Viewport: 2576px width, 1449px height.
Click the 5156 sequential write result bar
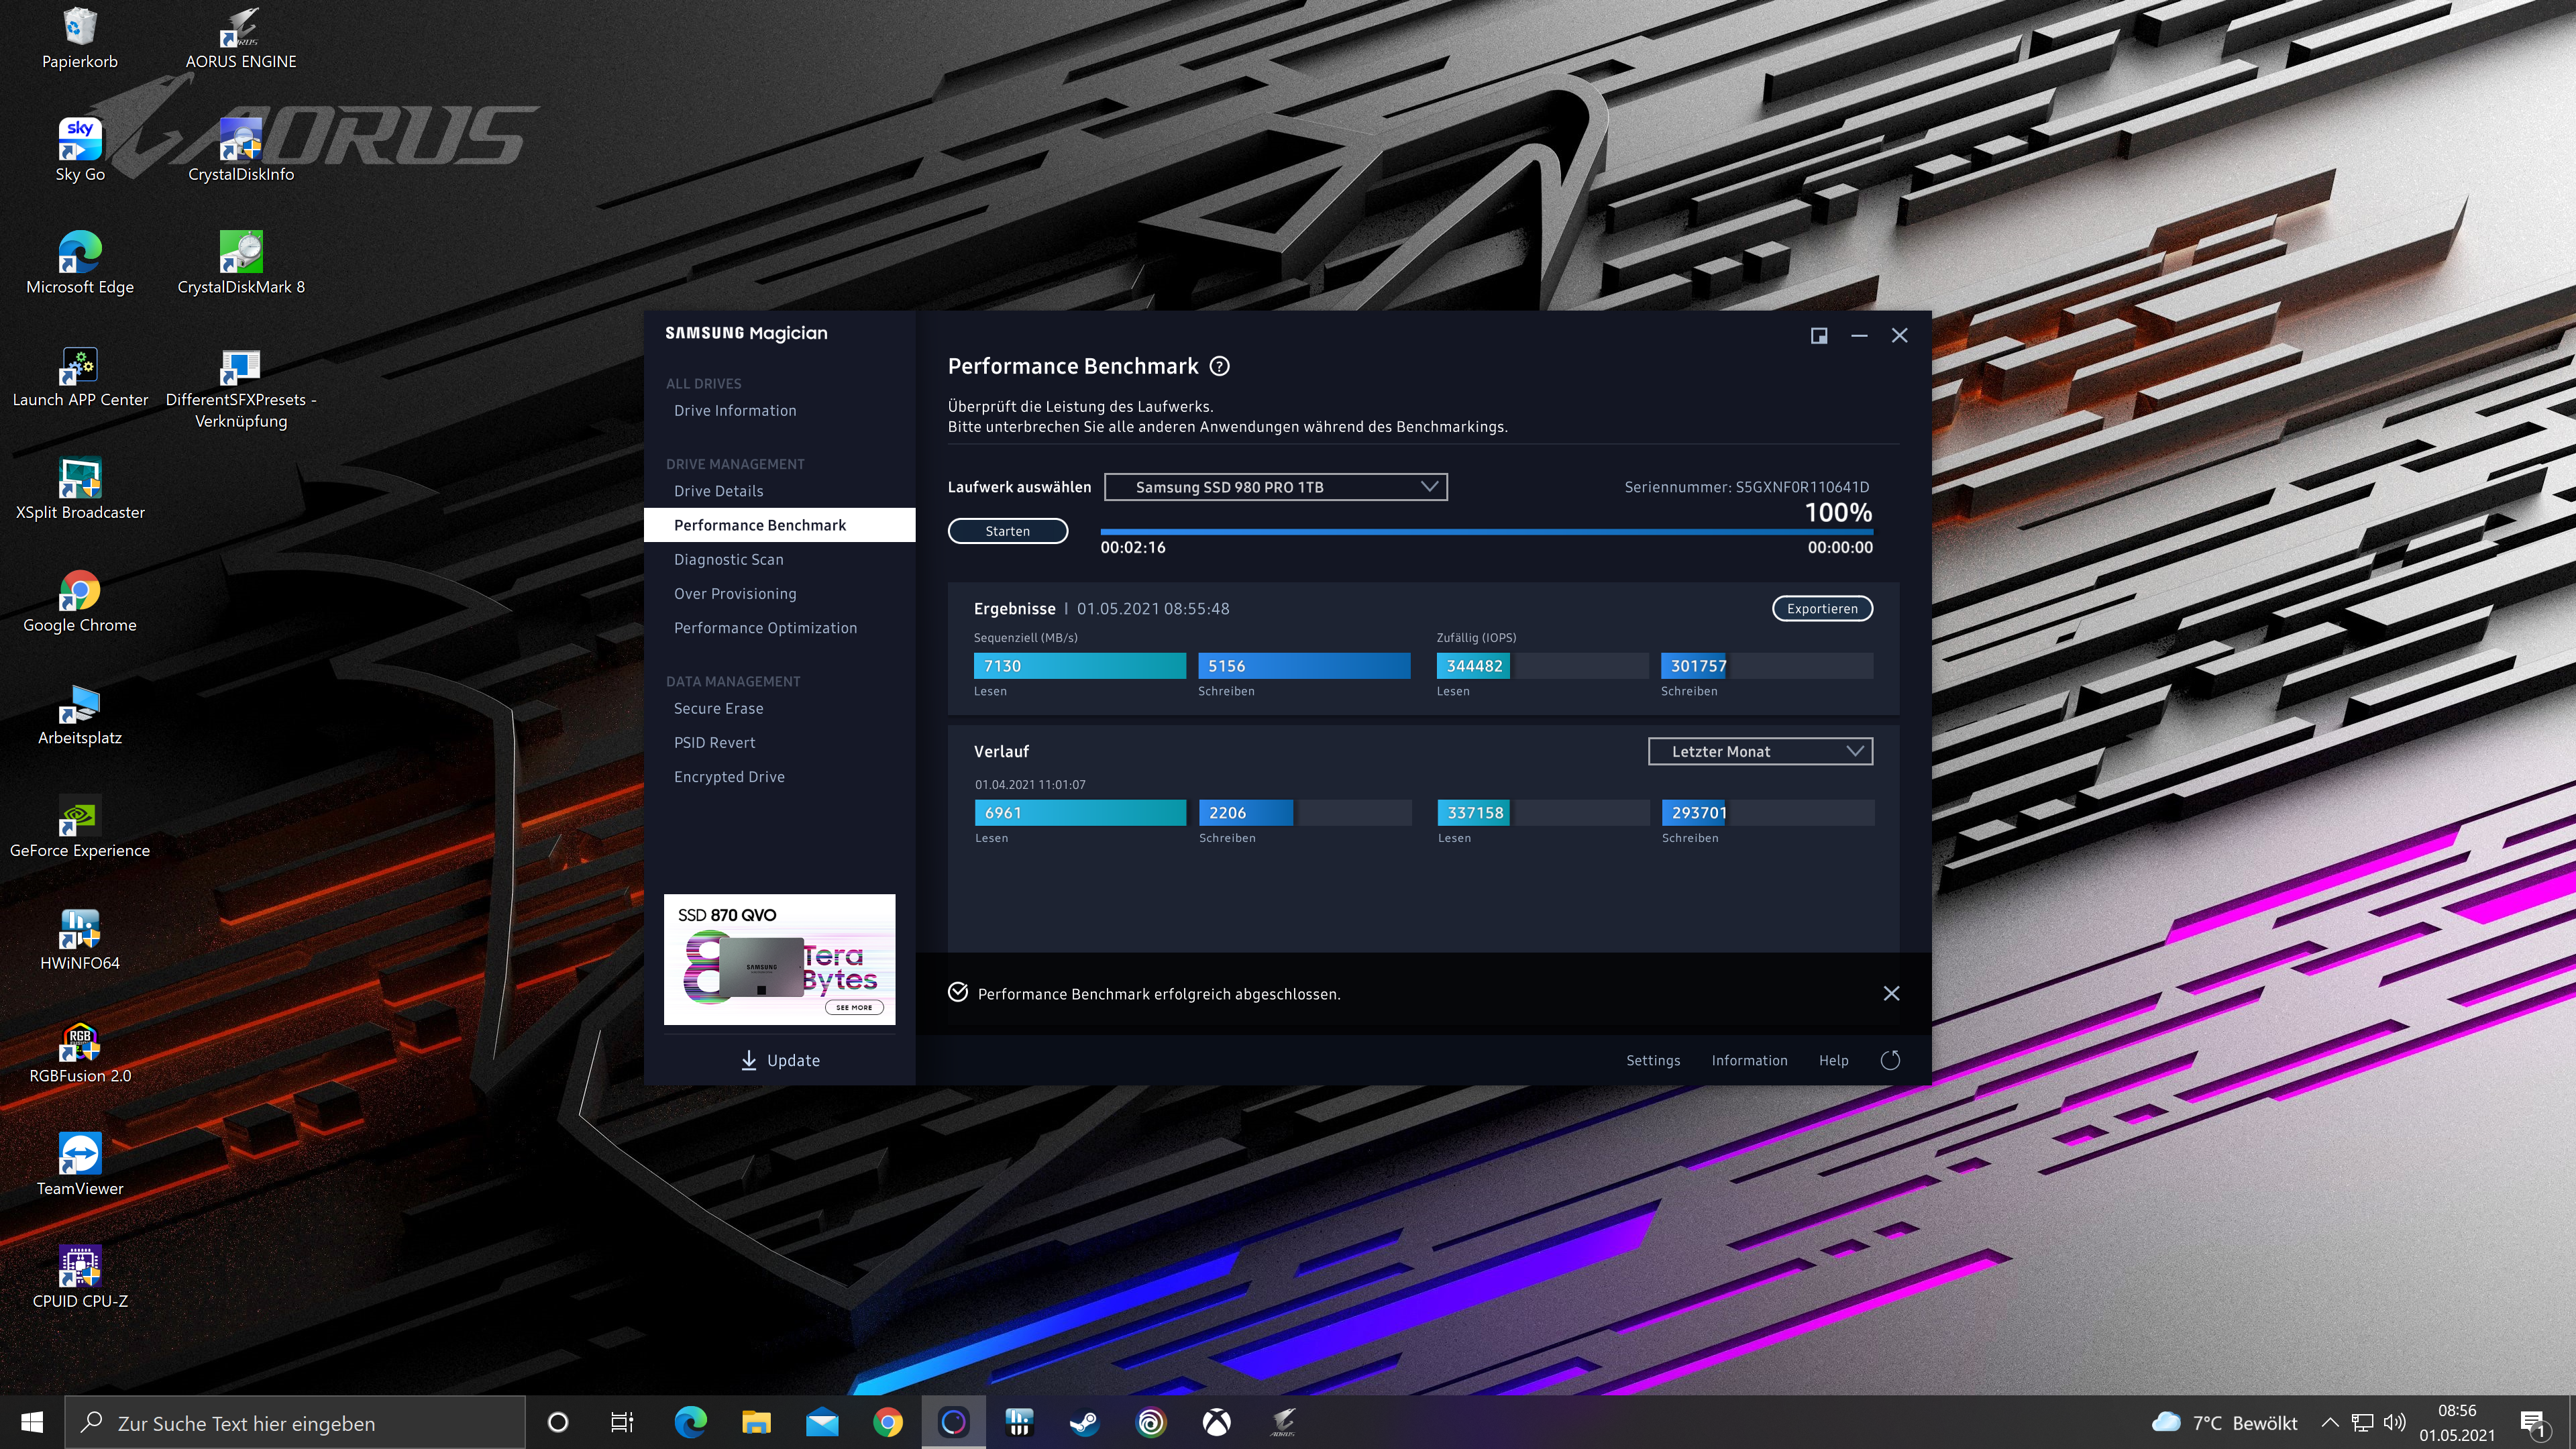pyautogui.click(x=1304, y=665)
